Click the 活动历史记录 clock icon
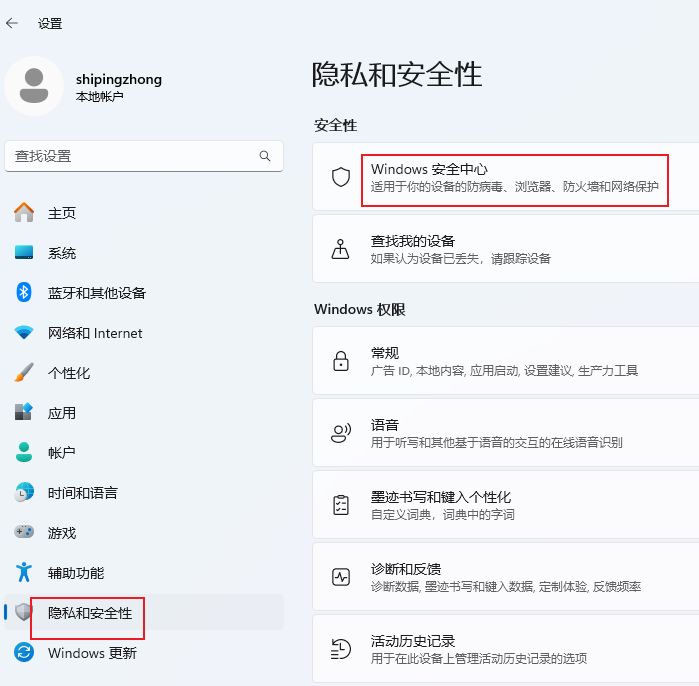This screenshot has width=699, height=686. (x=341, y=649)
